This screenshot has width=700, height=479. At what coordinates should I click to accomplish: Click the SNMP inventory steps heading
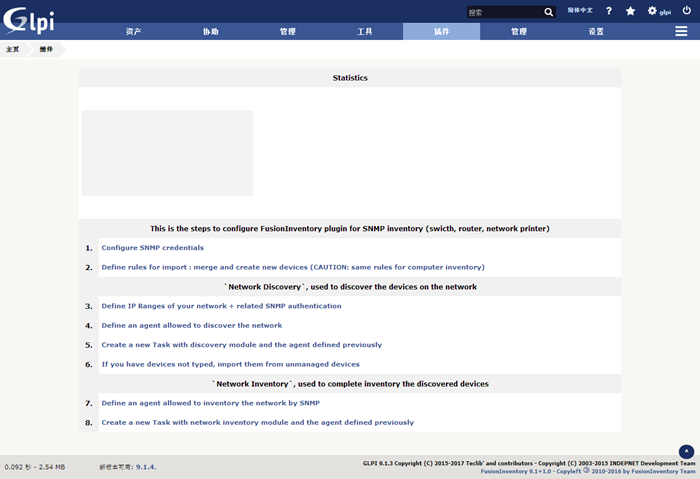click(350, 229)
